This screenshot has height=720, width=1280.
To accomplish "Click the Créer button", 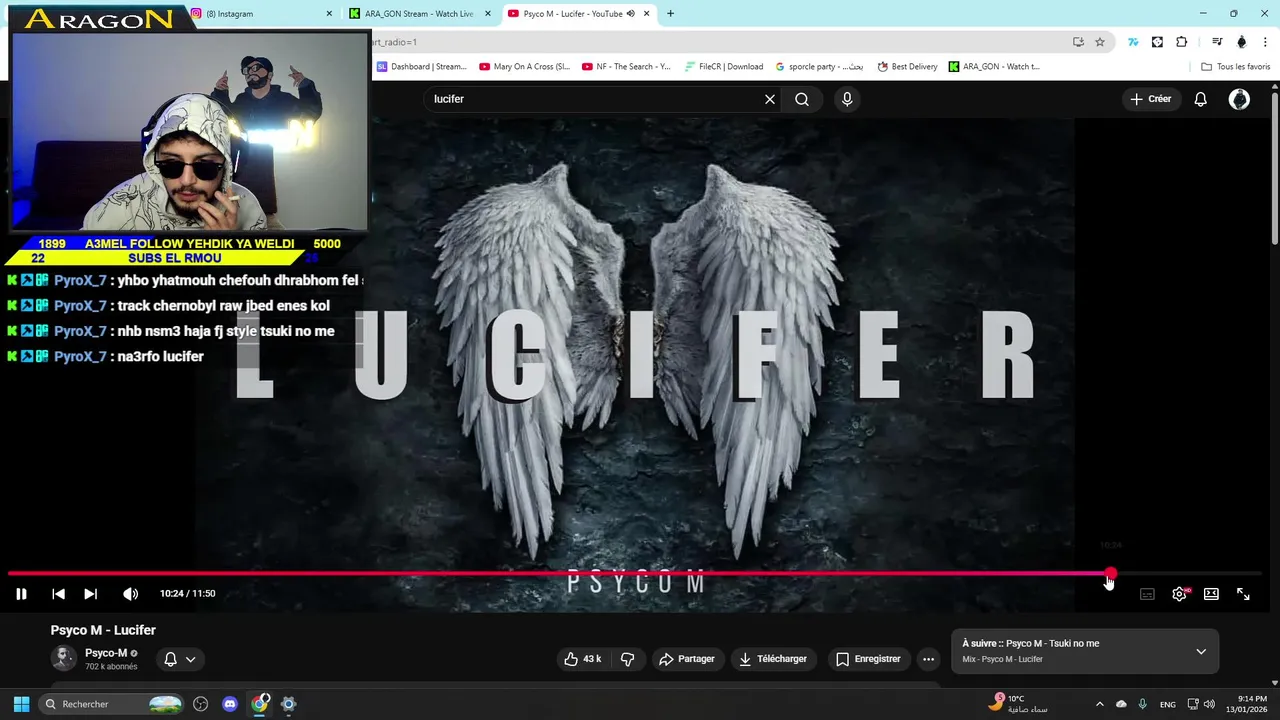I will [x=1150, y=99].
